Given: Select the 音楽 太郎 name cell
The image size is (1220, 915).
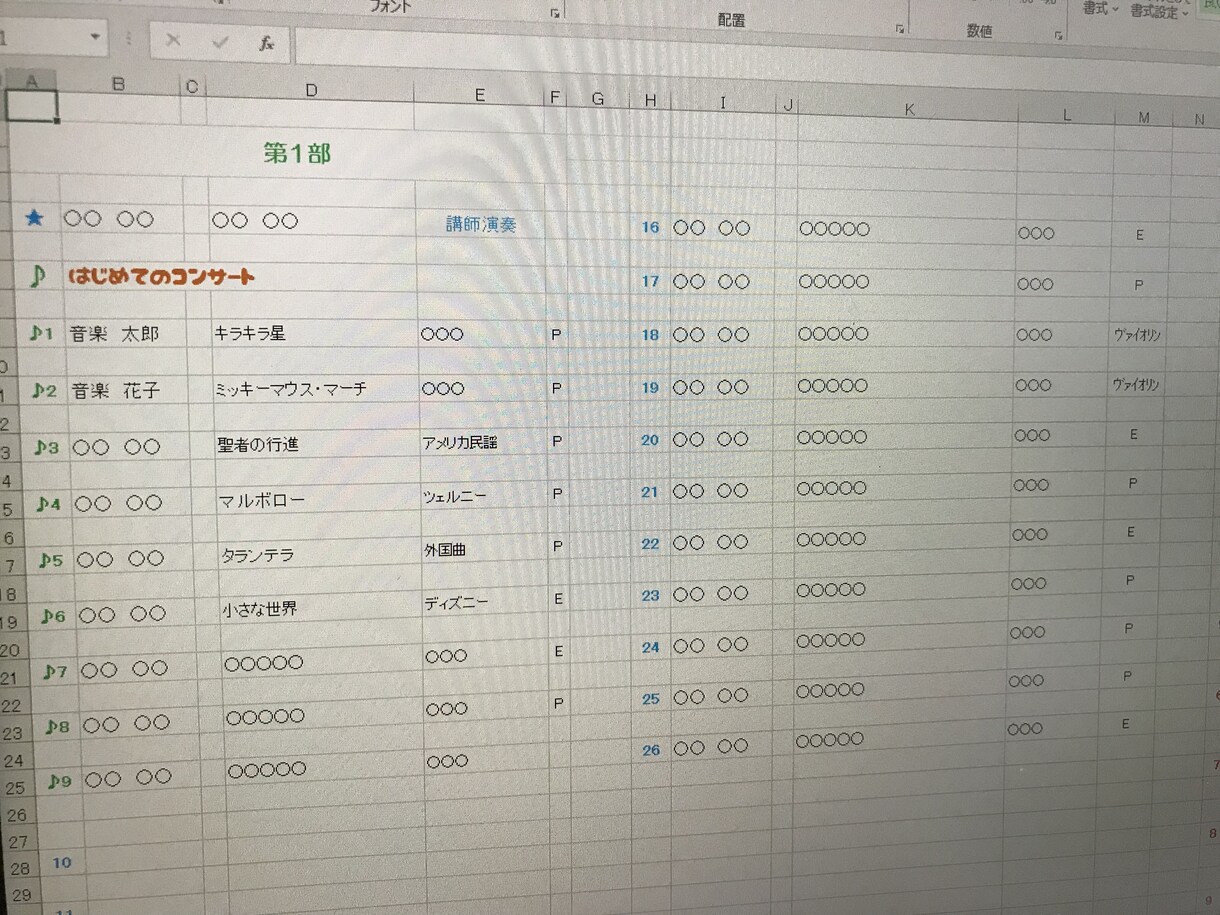Looking at the screenshot, I should [114, 333].
